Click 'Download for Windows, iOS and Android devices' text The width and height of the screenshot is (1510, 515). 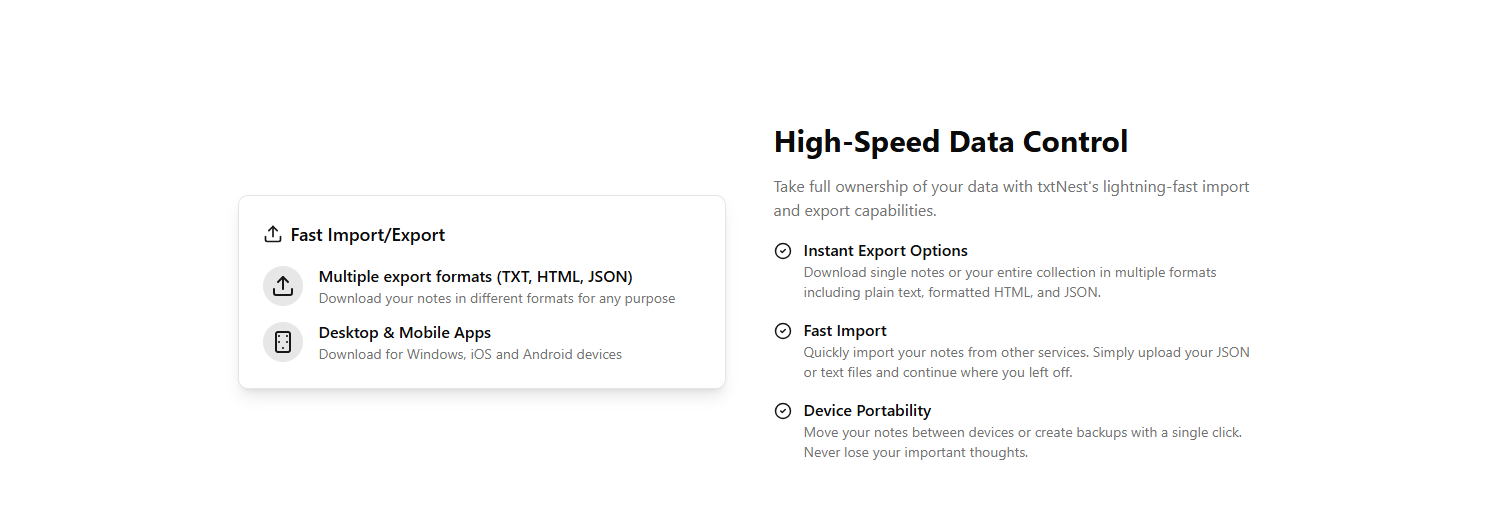470,354
